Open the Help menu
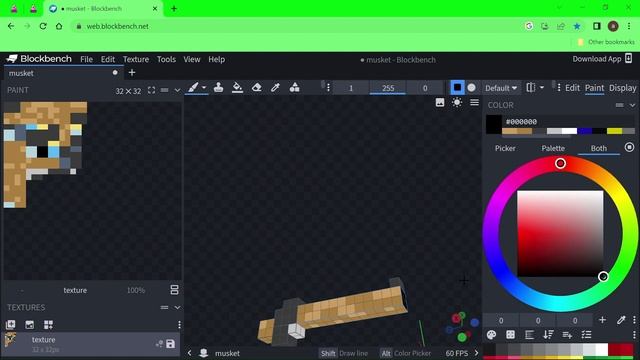The width and height of the screenshot is (640, 360). [x=216, y=59]
